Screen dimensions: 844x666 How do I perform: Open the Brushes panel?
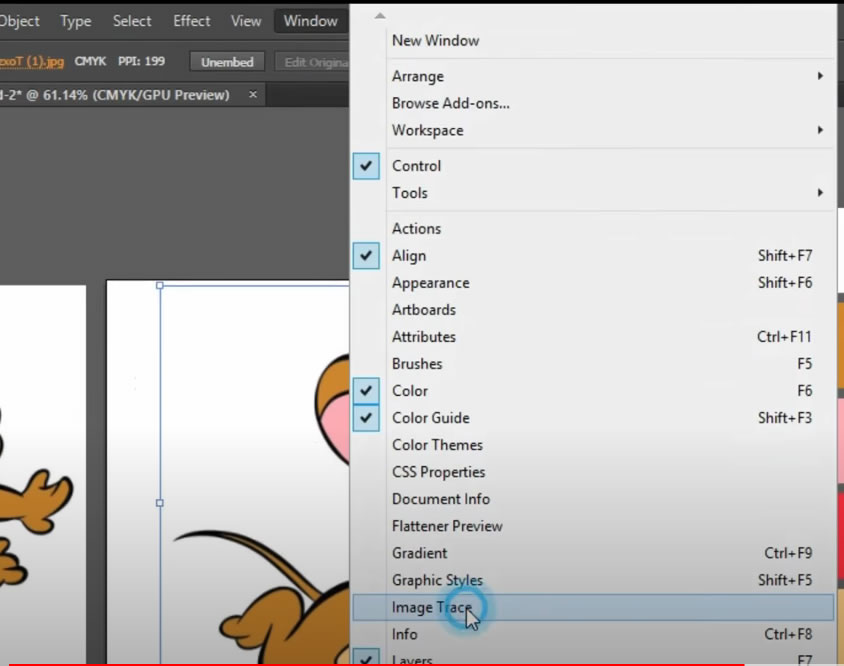pyautogui.click(x=593, y=363)
